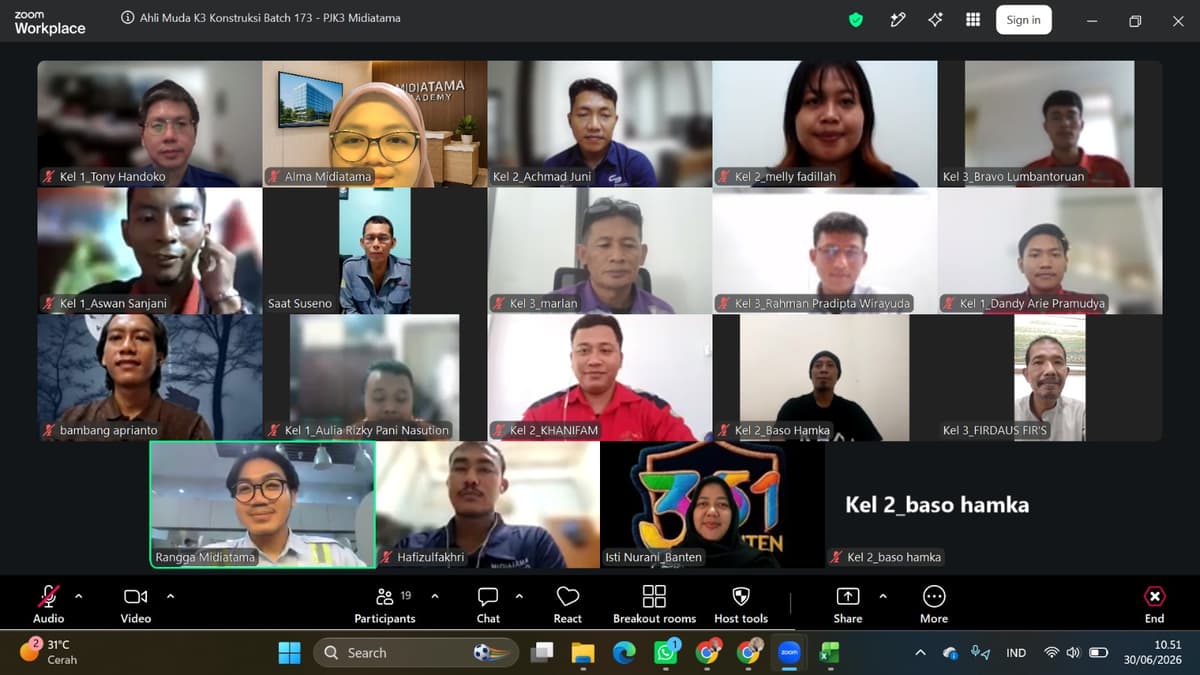Screen dimensions: 1200x675
Task: Select Isti Nurani_Banten video tile
Action: click(712, 505)
